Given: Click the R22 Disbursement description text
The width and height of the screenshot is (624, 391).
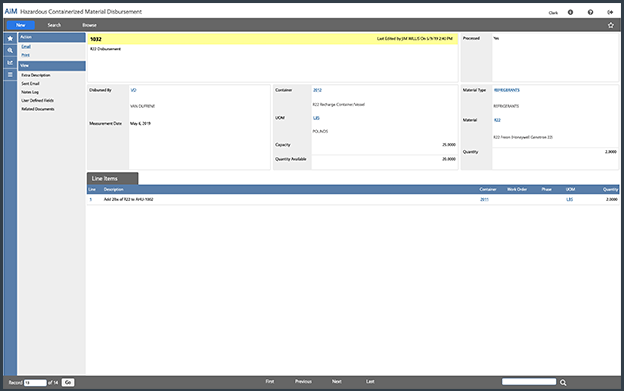Looking at the screenshot, I should [105, 49].
